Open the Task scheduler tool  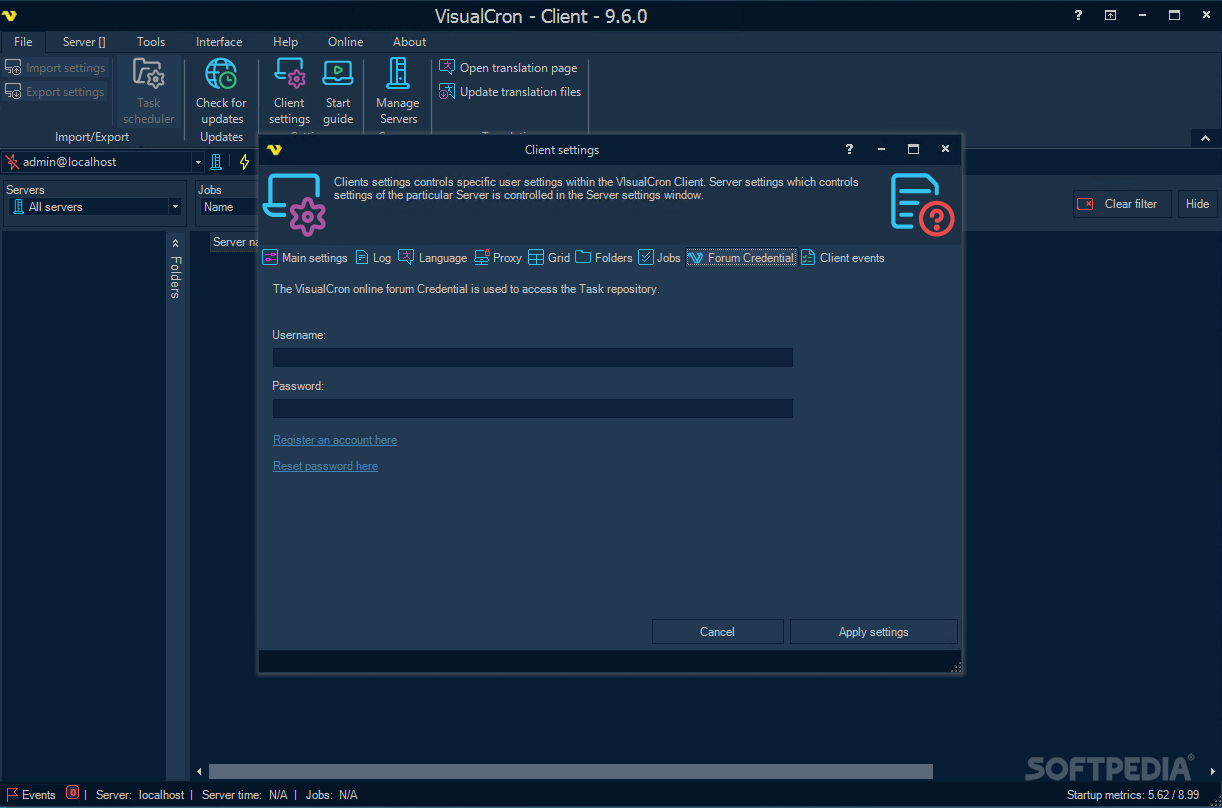click(149, 91)
